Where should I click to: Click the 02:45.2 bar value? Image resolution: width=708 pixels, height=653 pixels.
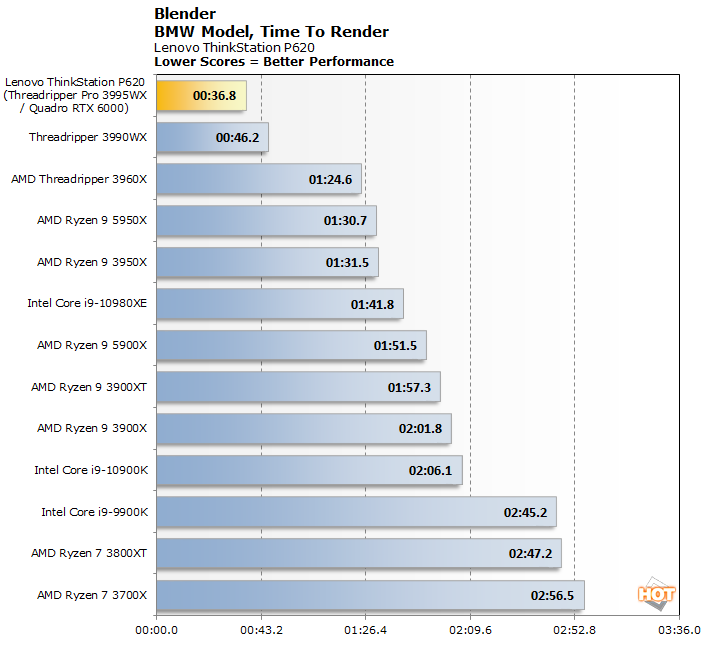point(525,513)
